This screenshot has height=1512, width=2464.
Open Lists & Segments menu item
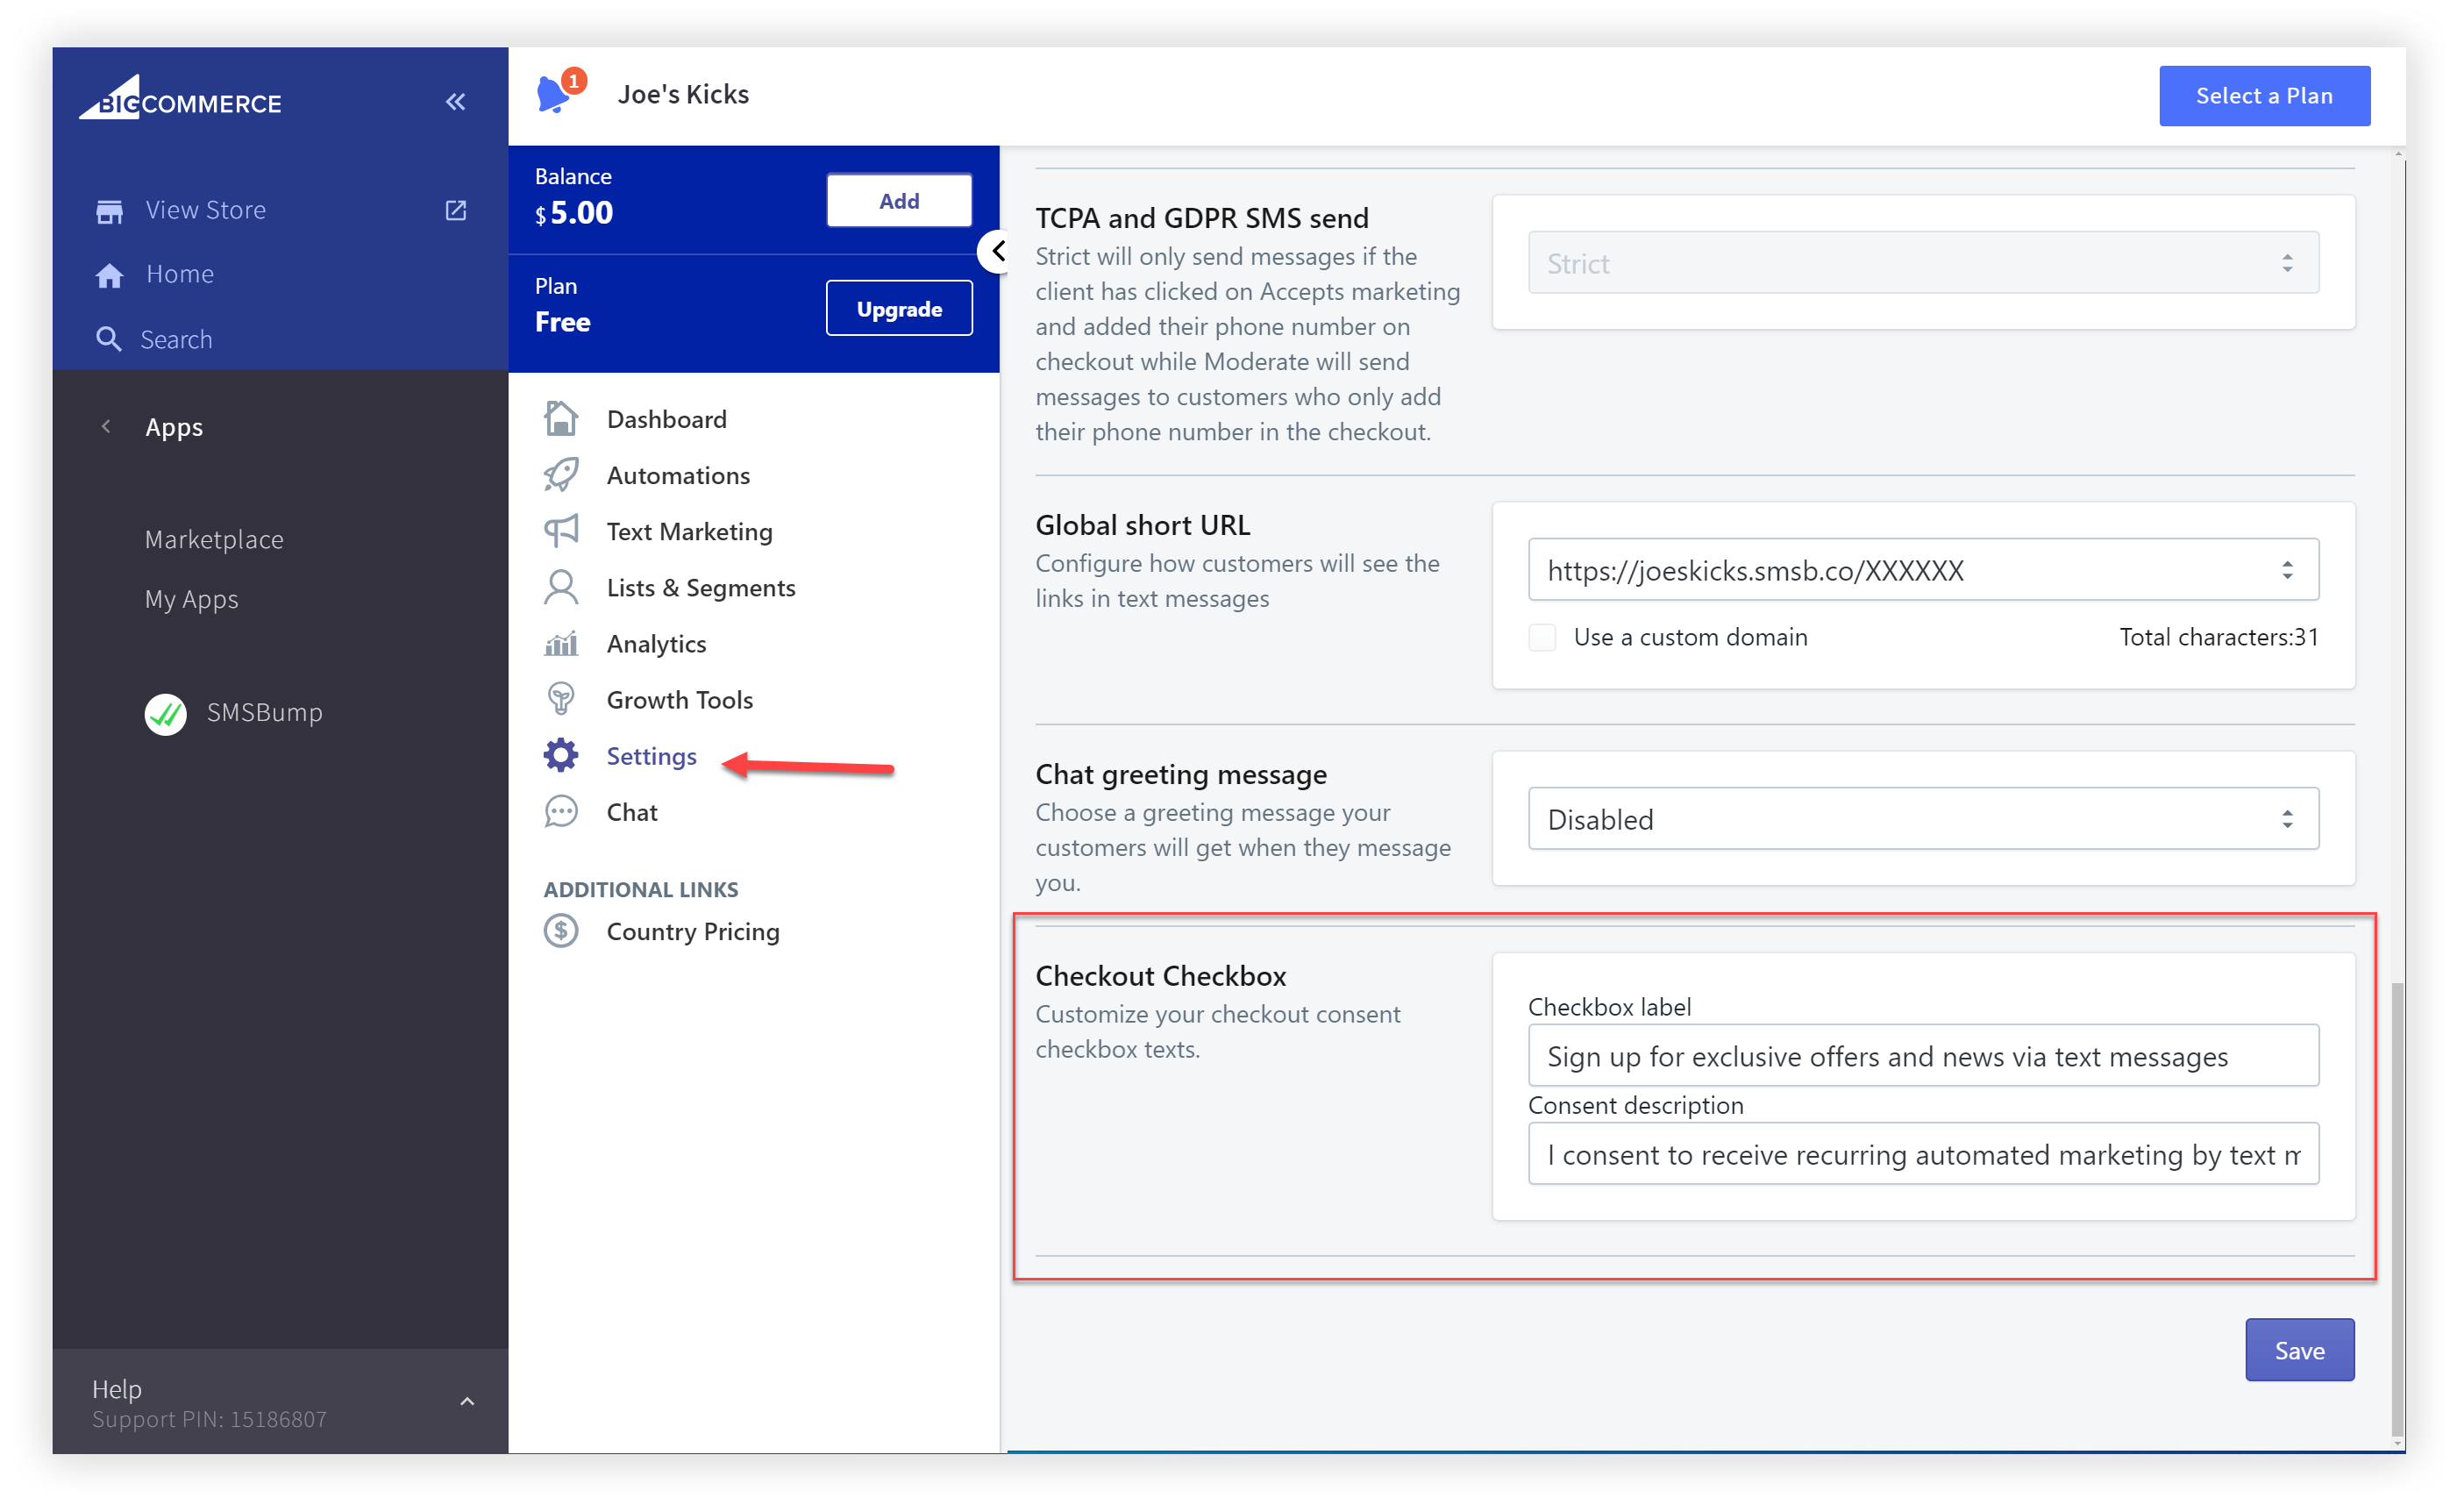(x=701, y=587)
